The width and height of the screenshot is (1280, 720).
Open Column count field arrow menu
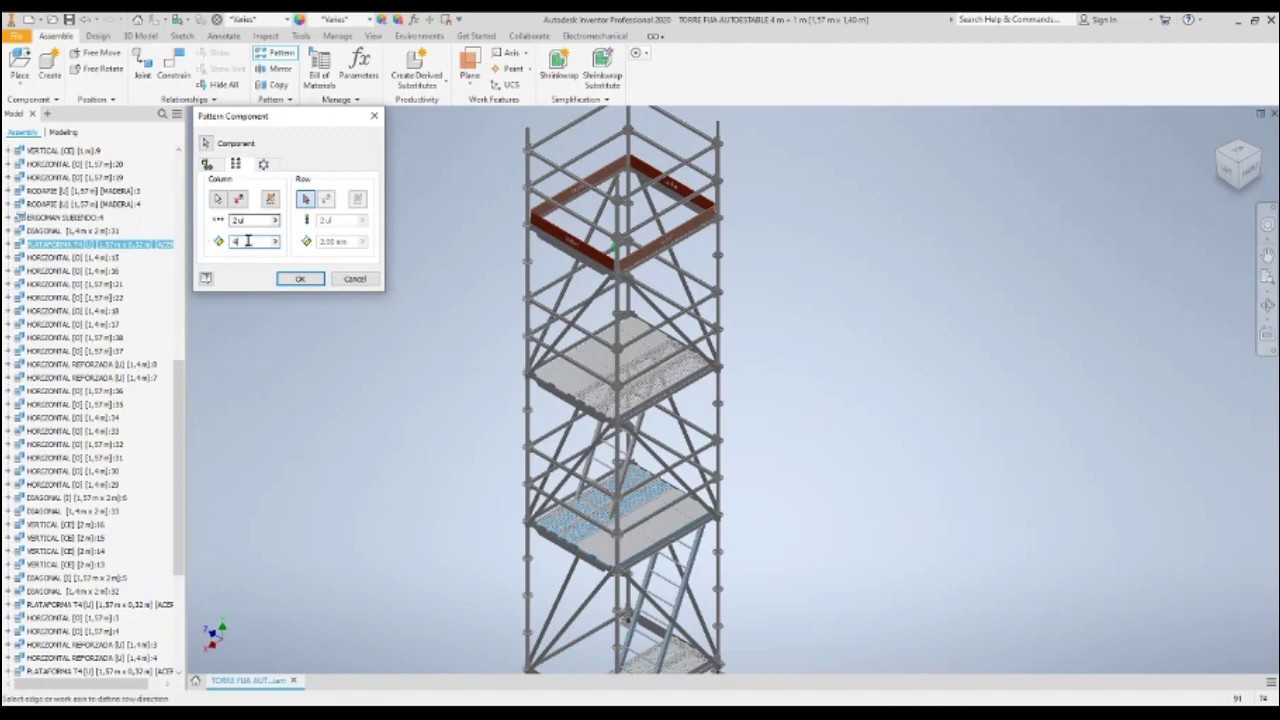pyautogui.click(x=275, y=220)
